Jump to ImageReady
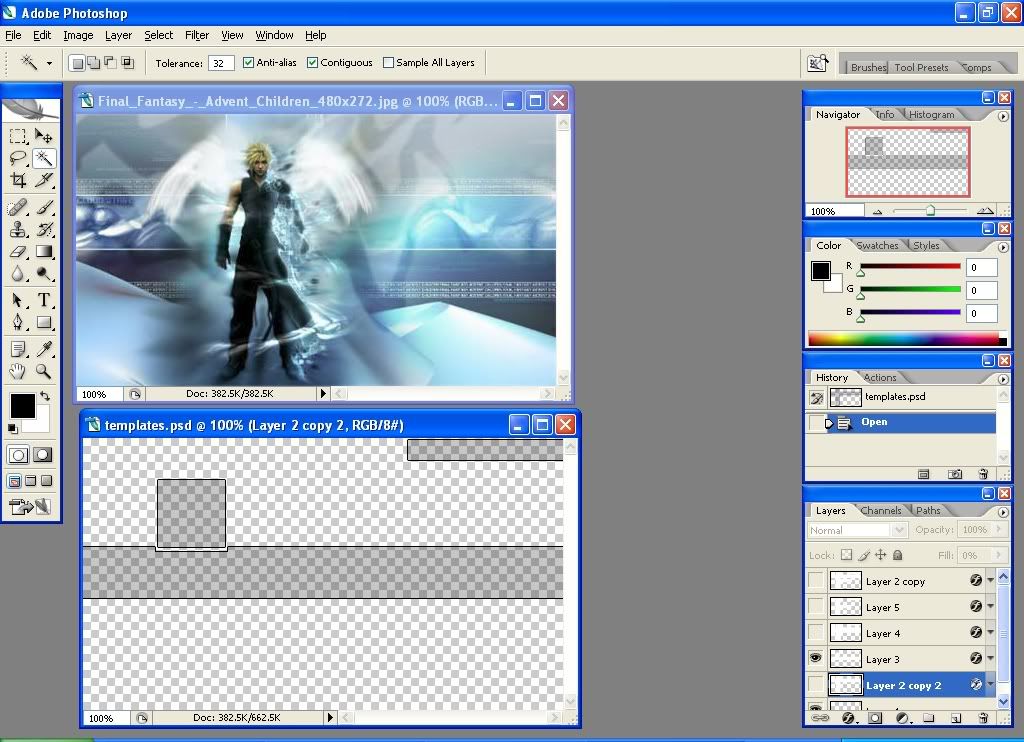The height and width of the screenshot is (742, 1024). tap(29, 506)
